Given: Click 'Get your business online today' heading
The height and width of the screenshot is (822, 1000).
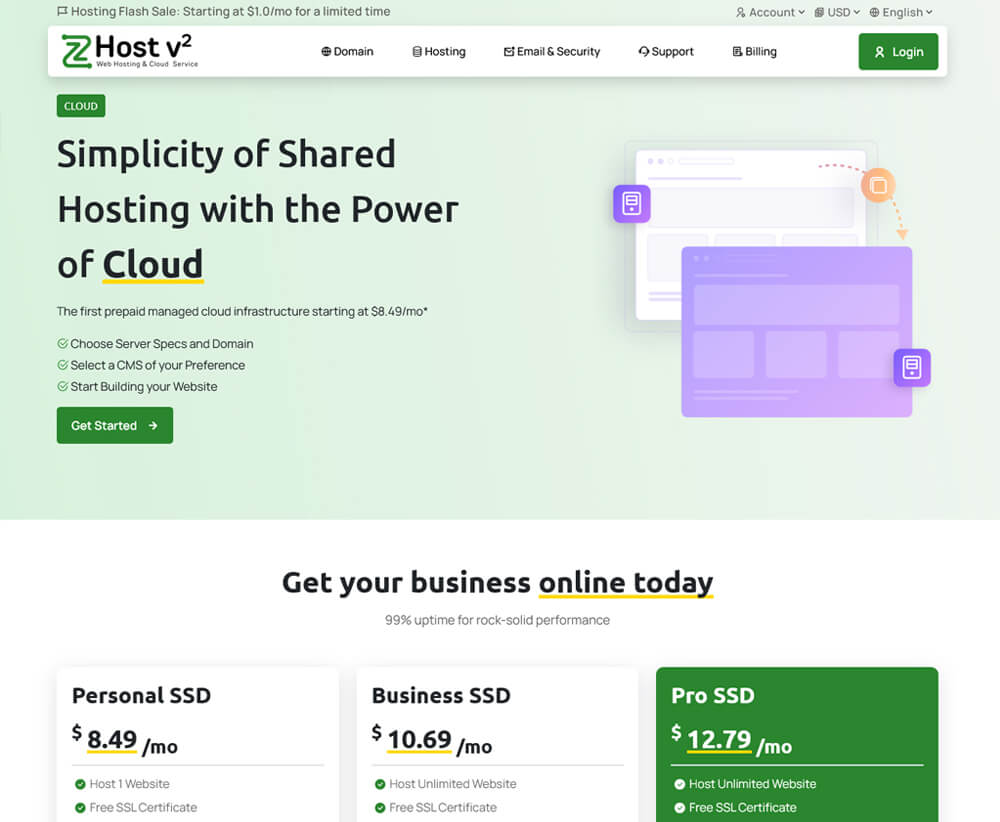Looking at the screenshot, I should pyautogui.click(x=497, y=583).
